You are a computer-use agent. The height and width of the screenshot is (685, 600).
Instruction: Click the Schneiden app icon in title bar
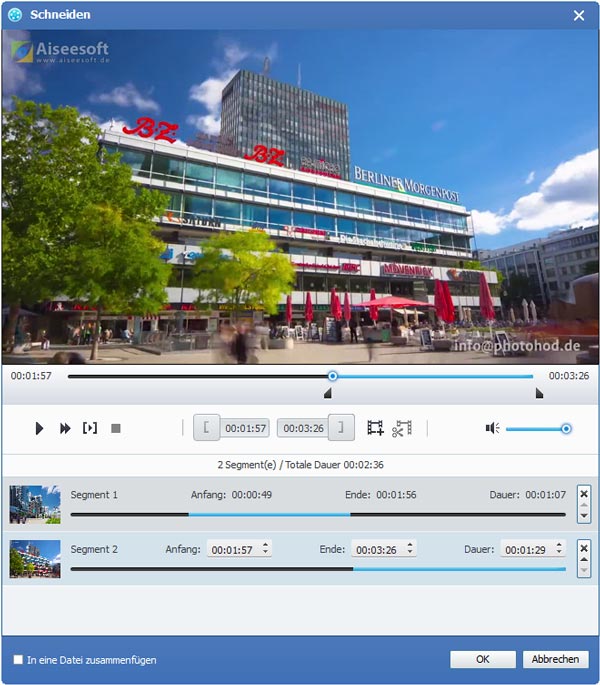[x=15, y=15]
